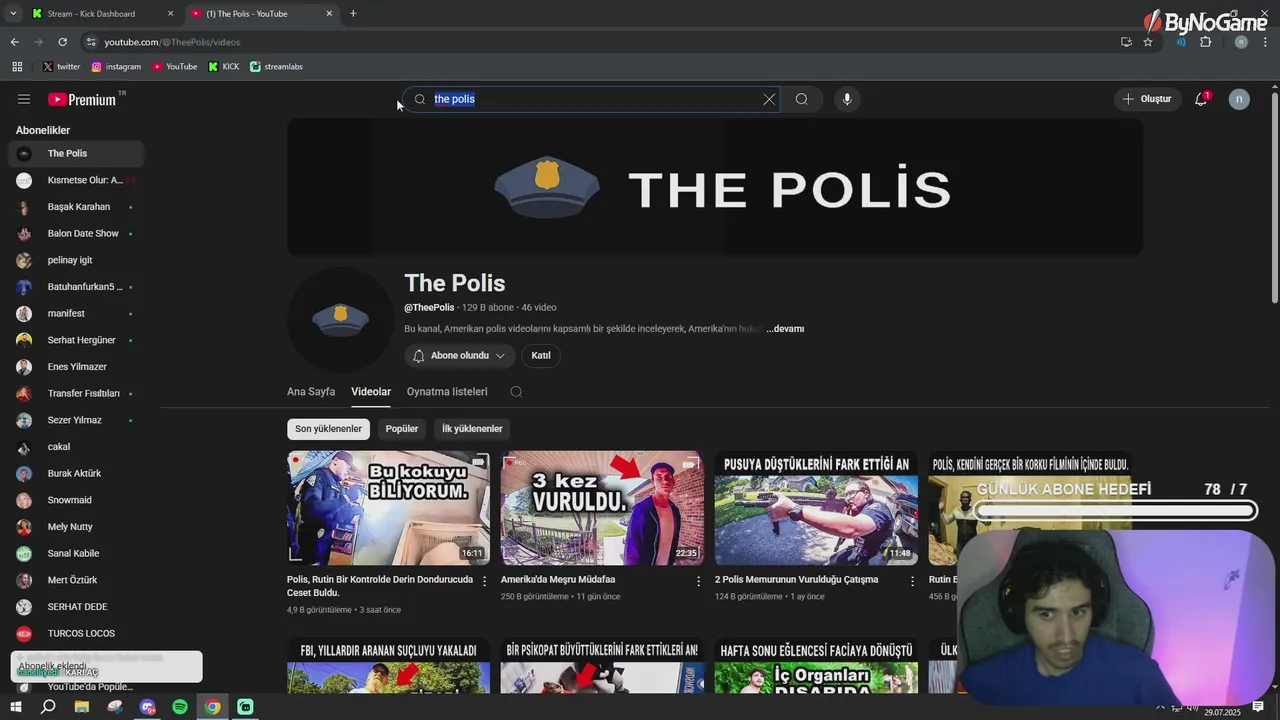Open manifest channel in sidebar
The height and width of the screenshot is (720, 1280).
click(x=76, y=314)
